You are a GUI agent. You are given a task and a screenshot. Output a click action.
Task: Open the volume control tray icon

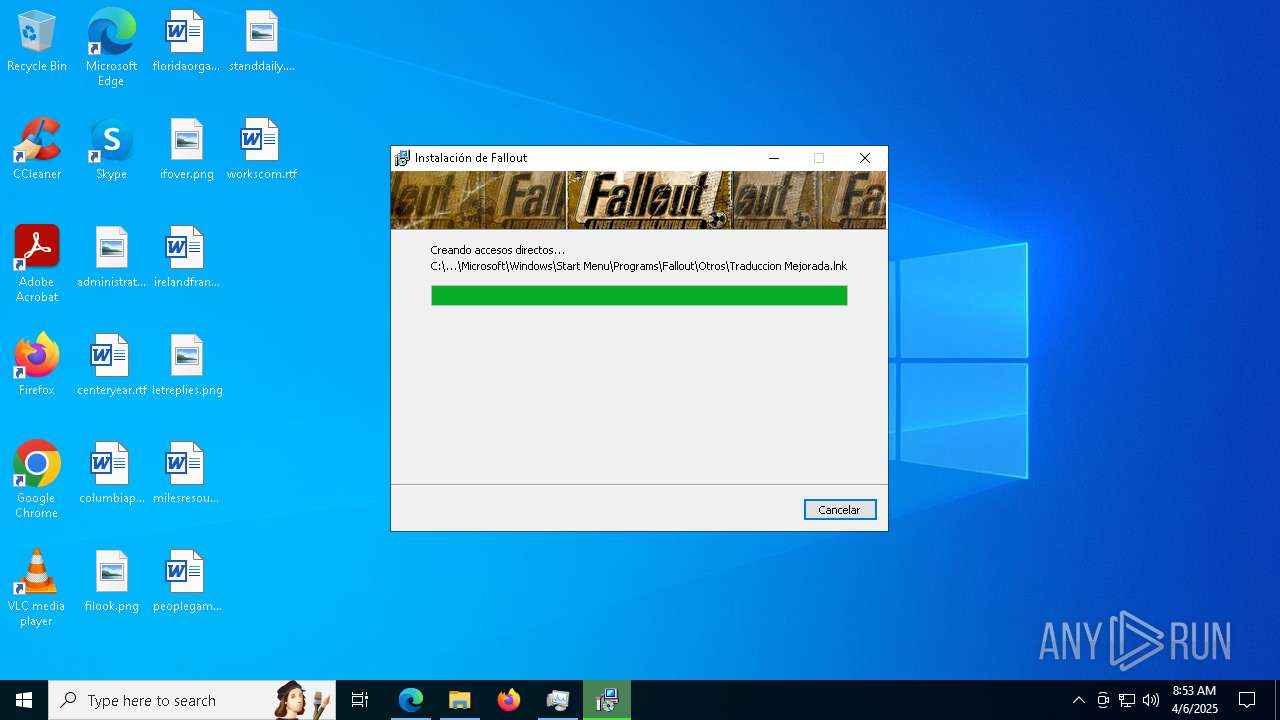[x=1151, y=700]
